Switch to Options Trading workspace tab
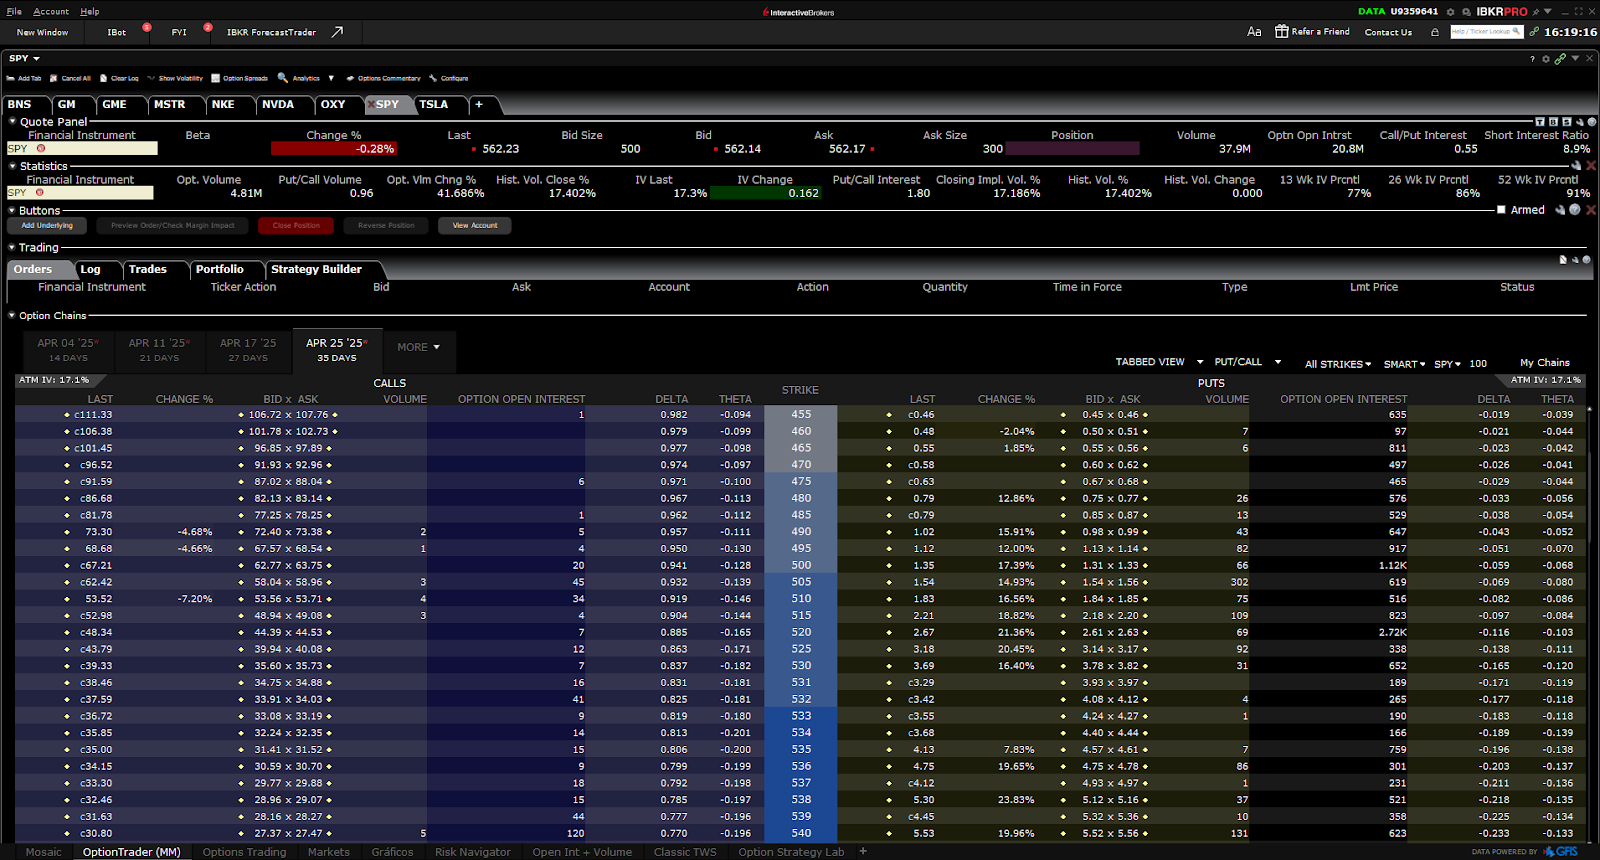 pyautogui.click(x=244, y=852)
